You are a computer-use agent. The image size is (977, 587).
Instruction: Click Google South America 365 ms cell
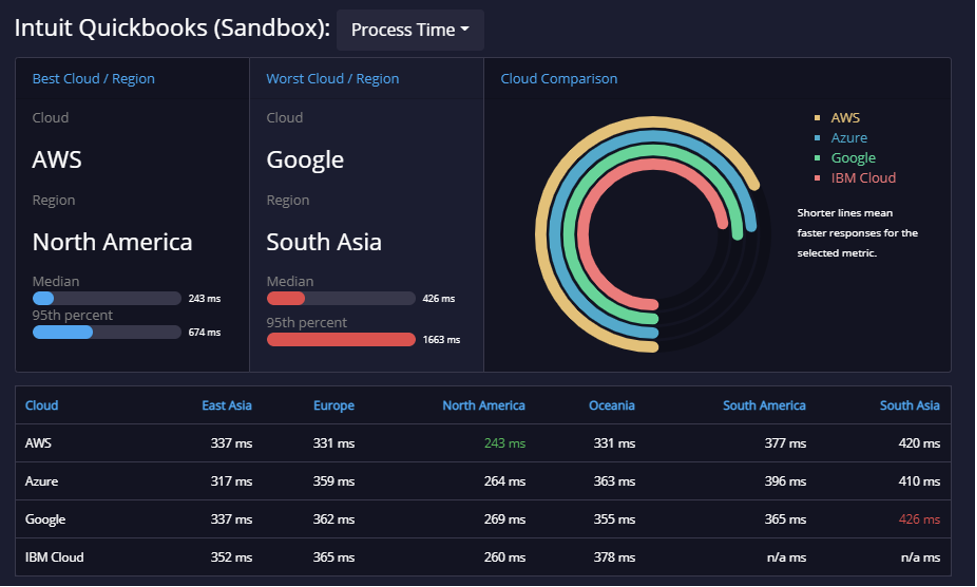785,519
